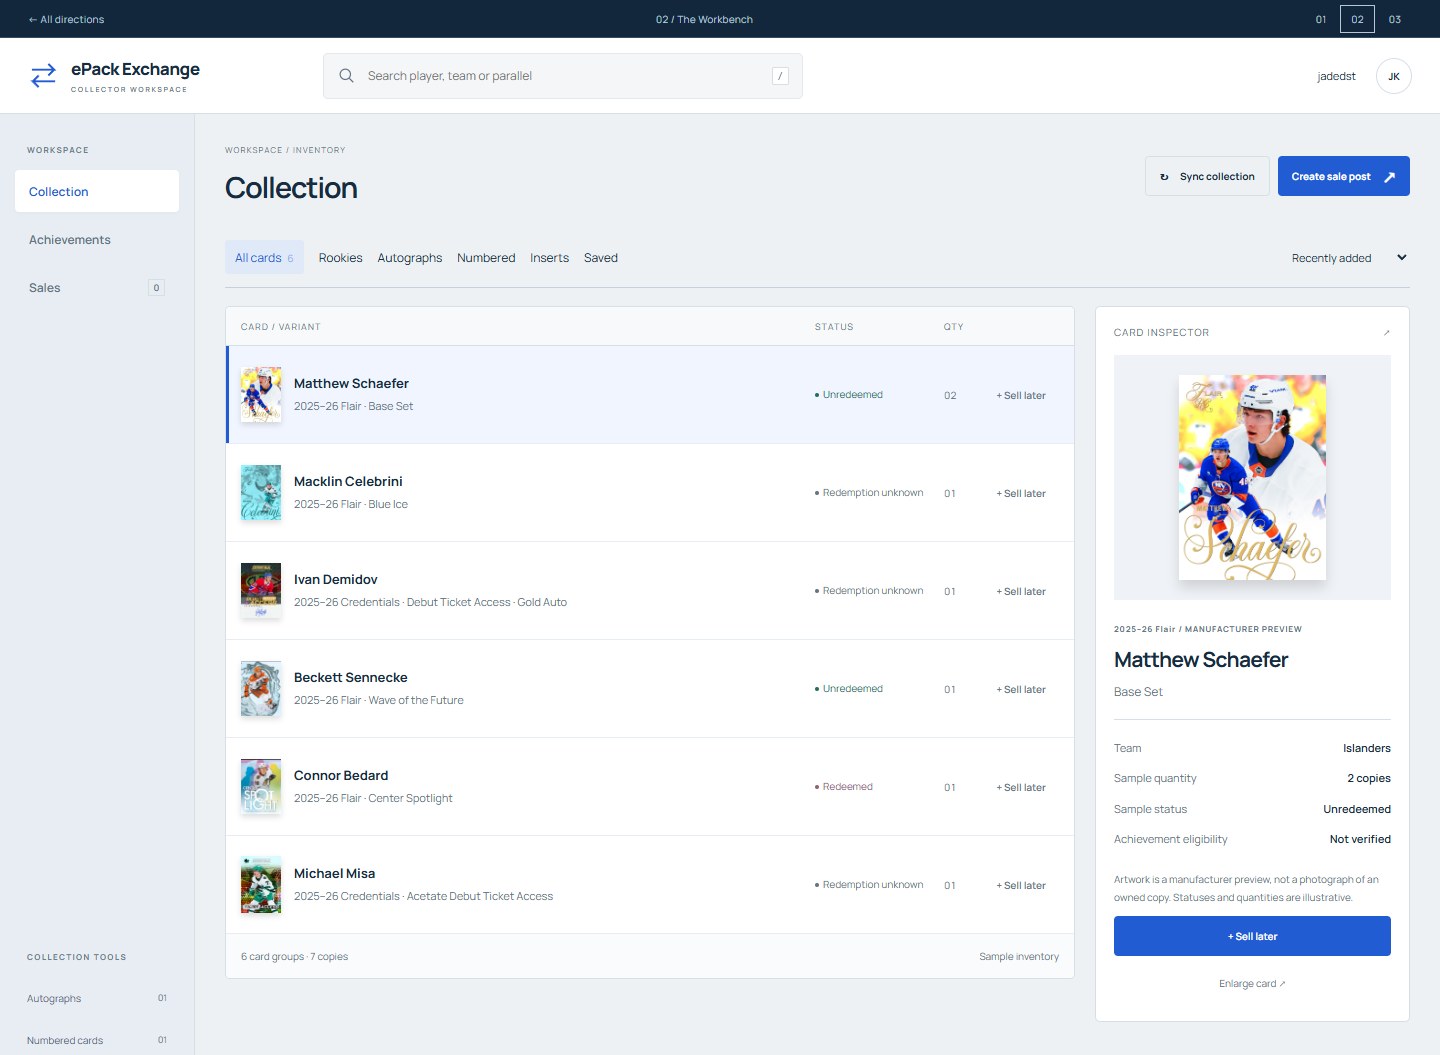This screenshot has width=1440, height=1055.
Task: Click Sell later for Michael Misa row
Action: point(1021,885)
